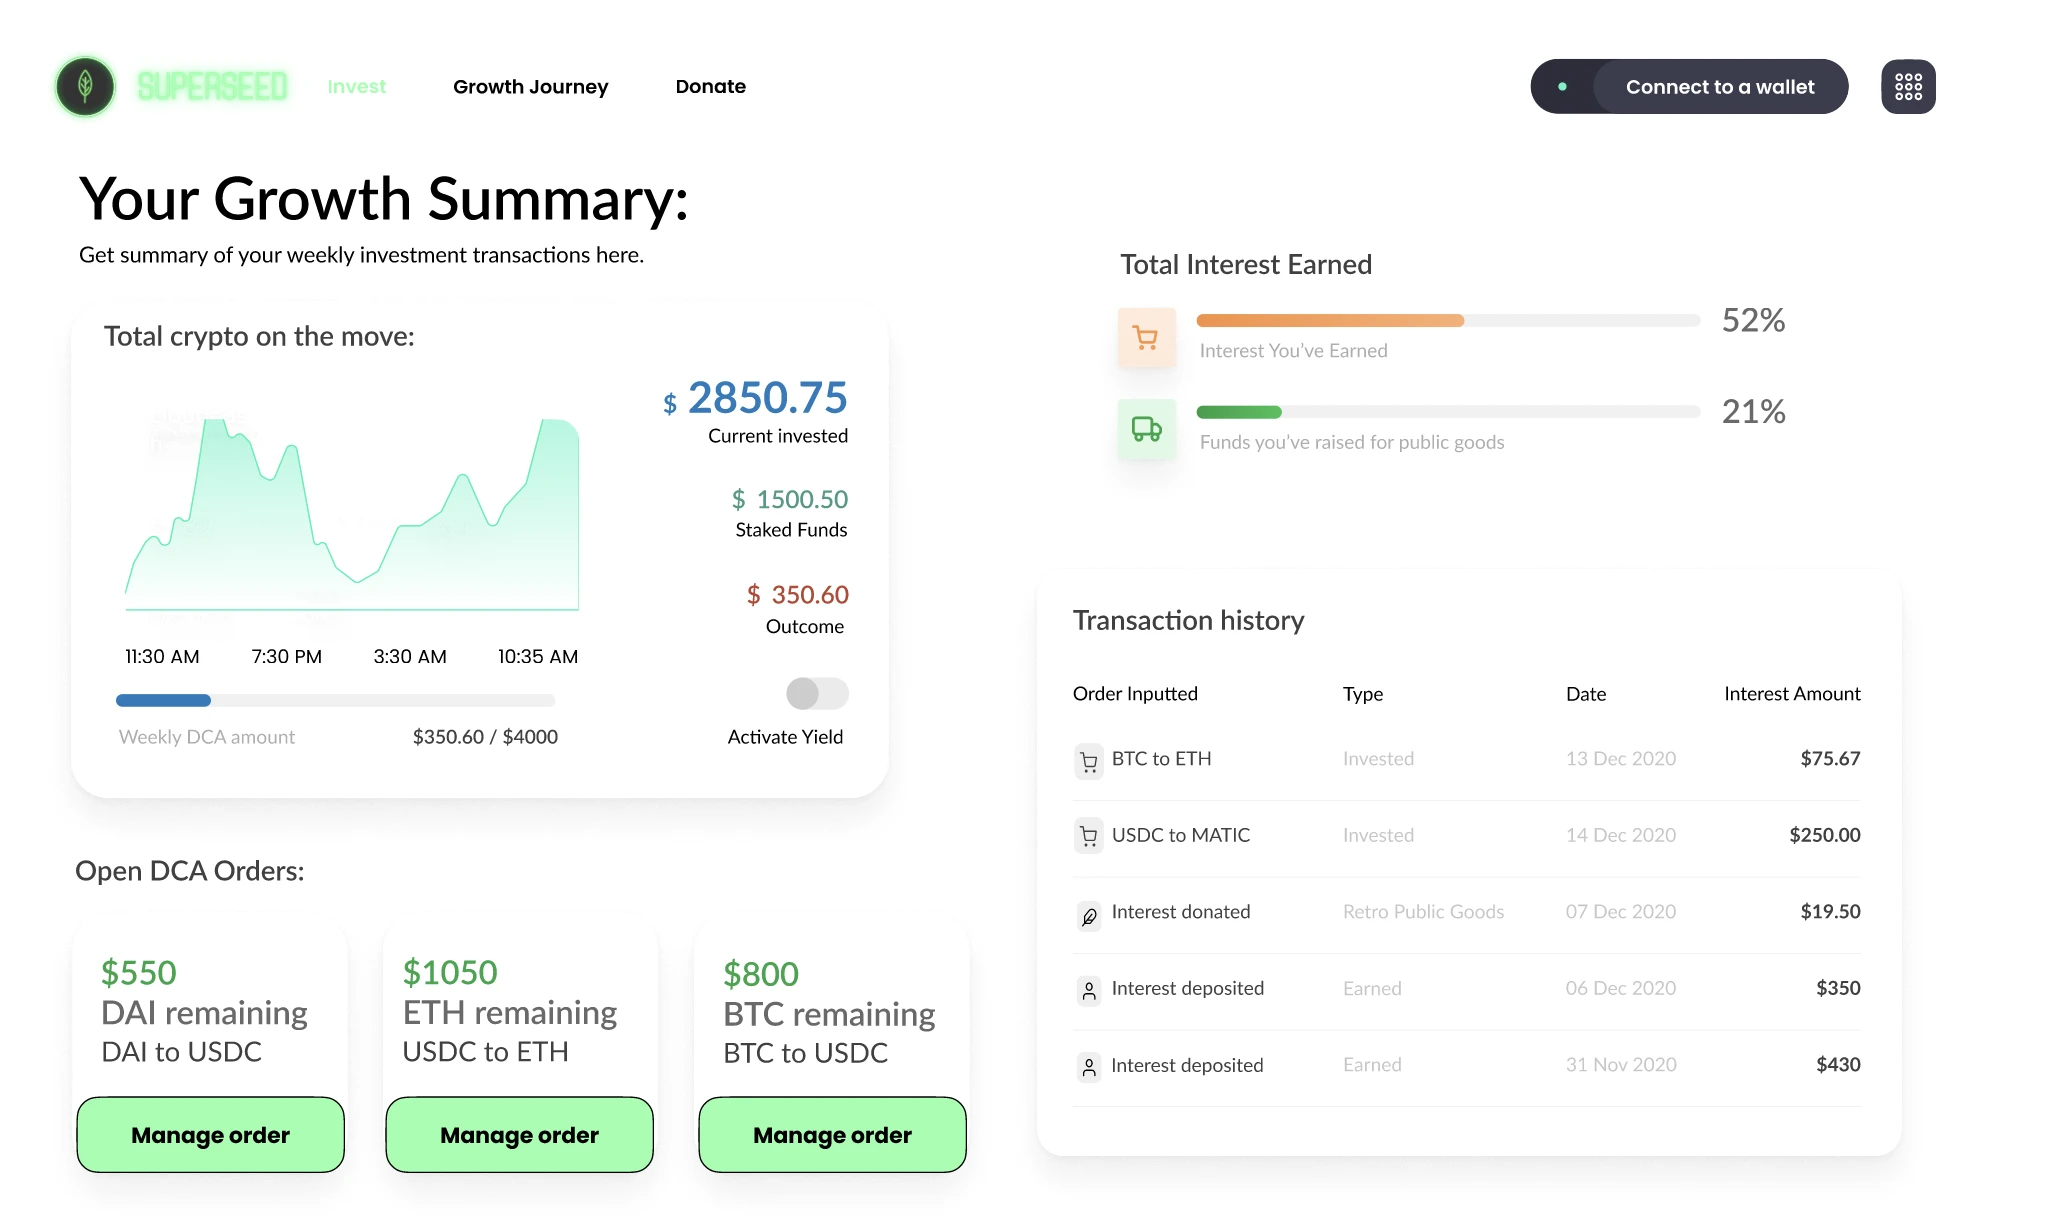Click the feather icon beside Interest donated

tap(1089, 915)
